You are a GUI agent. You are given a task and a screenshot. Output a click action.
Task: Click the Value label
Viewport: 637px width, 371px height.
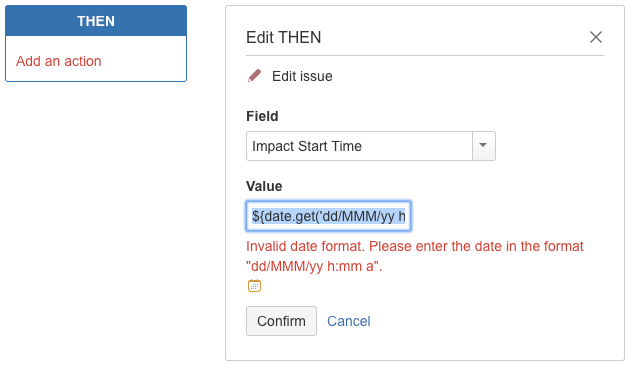click(264, 186)
